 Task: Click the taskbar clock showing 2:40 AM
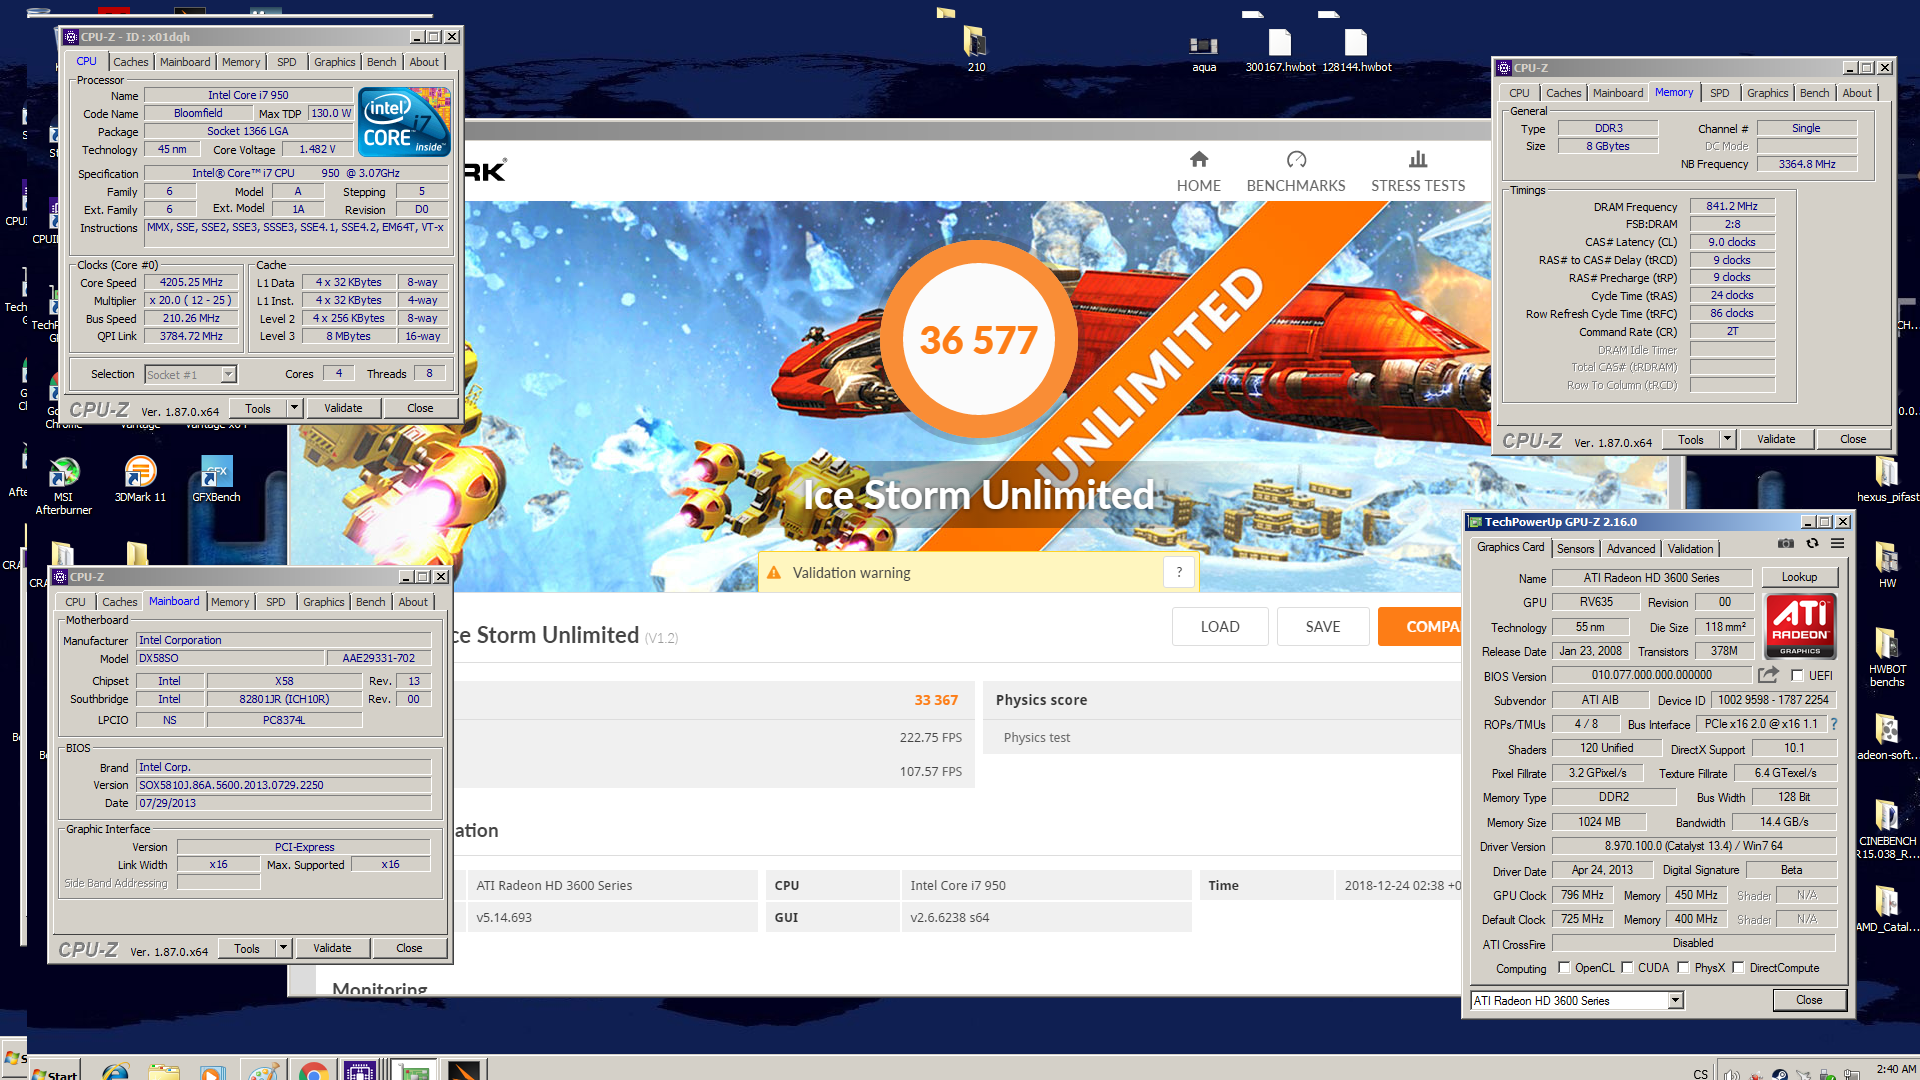[1896, 1069]
